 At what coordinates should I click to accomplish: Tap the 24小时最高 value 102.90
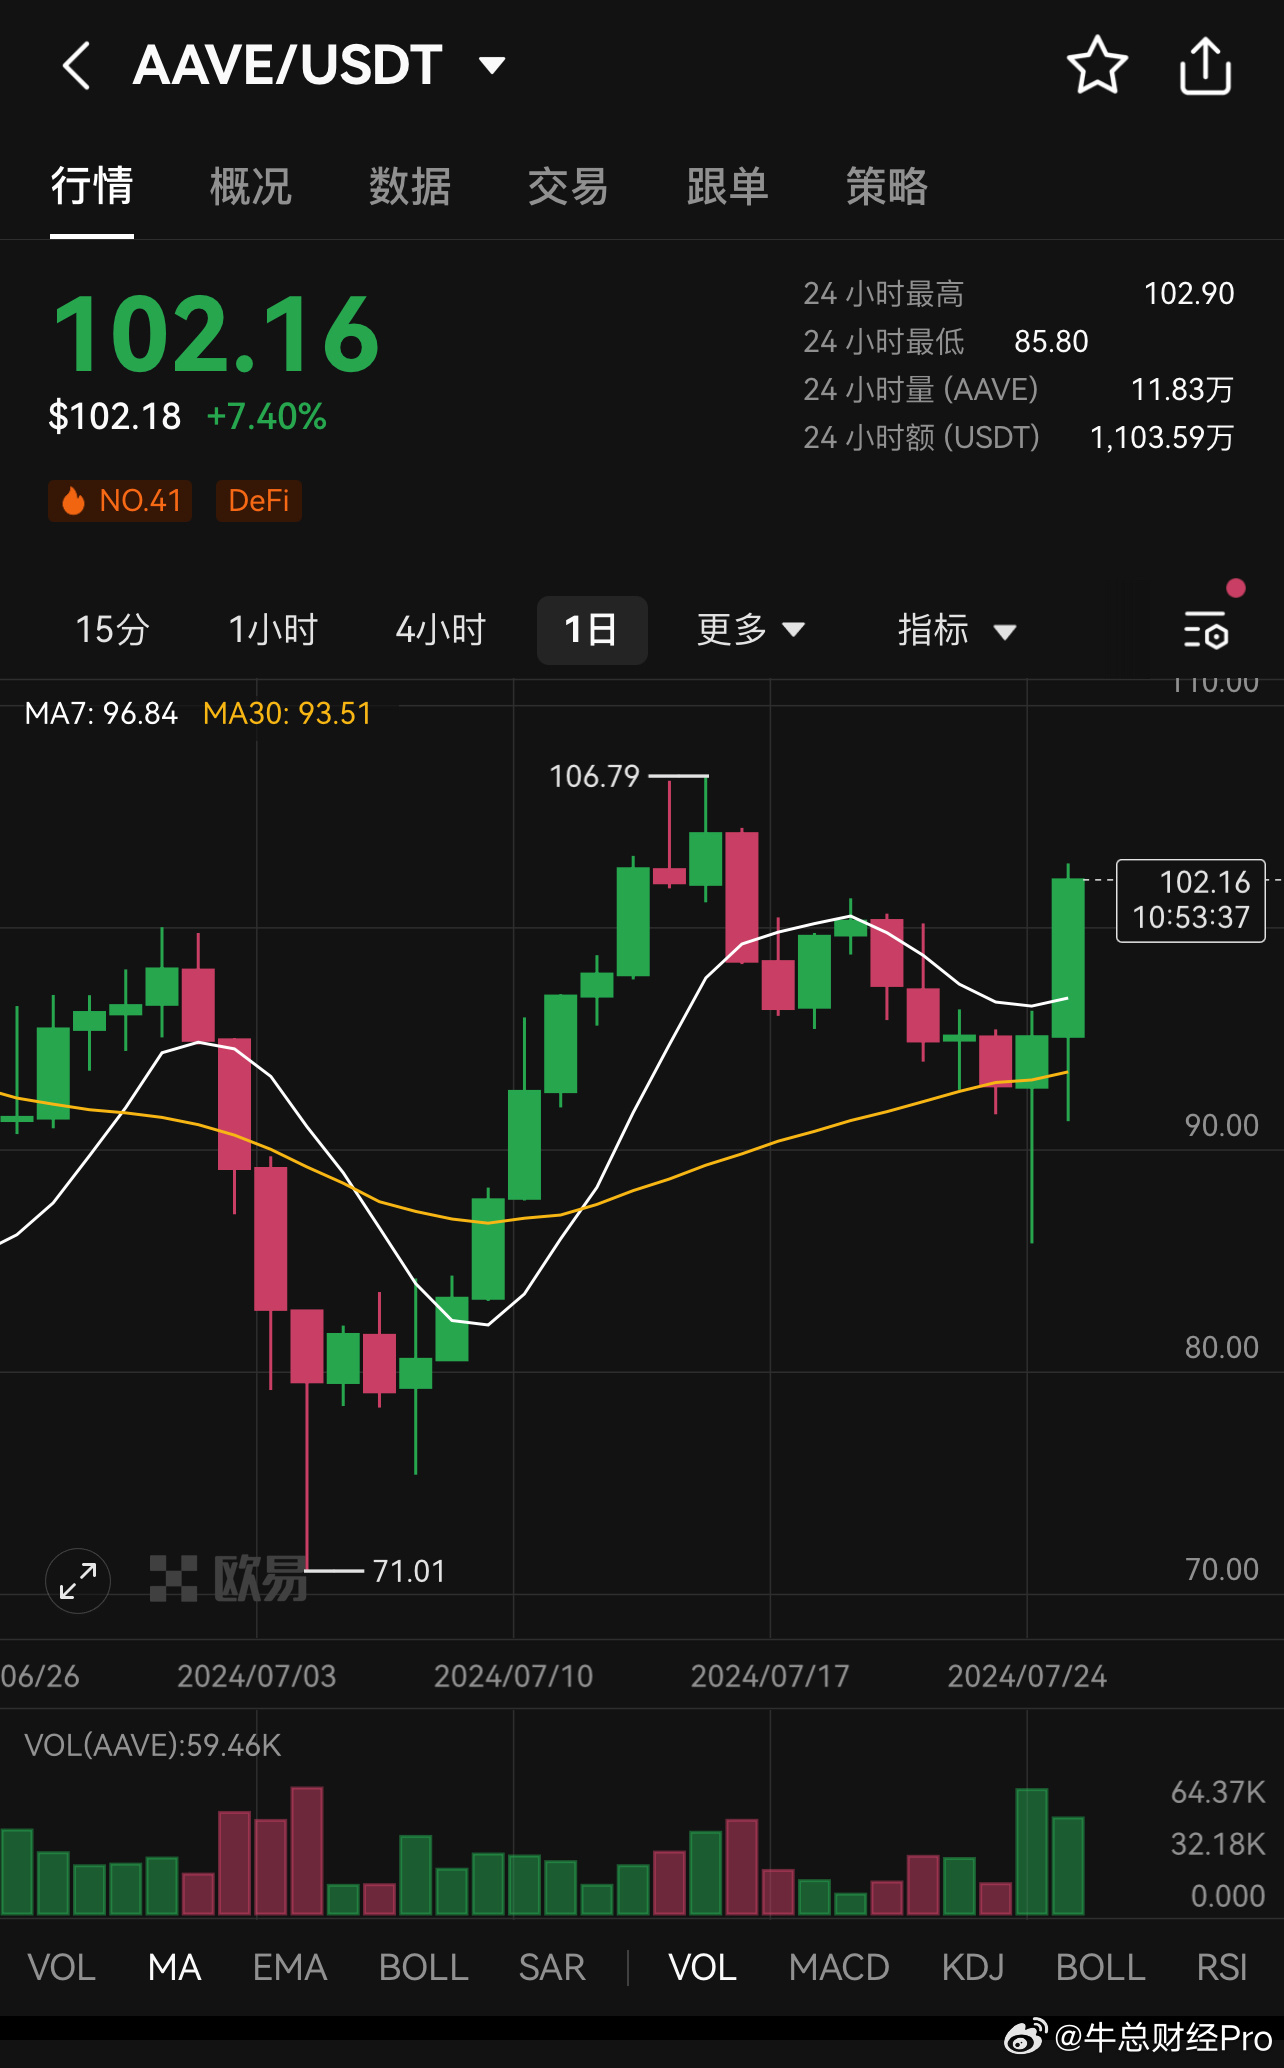coord(1189,293)
